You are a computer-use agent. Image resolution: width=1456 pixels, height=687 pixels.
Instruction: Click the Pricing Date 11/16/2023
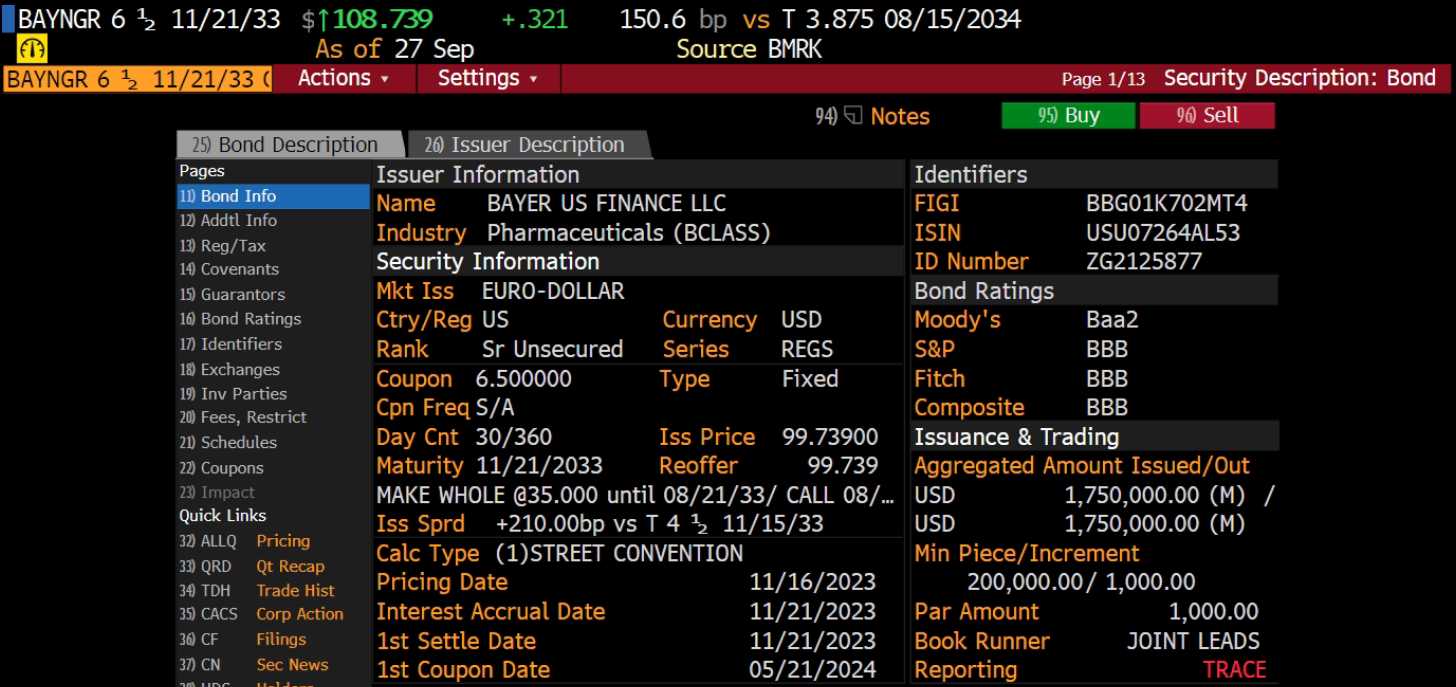pos(812,582)
